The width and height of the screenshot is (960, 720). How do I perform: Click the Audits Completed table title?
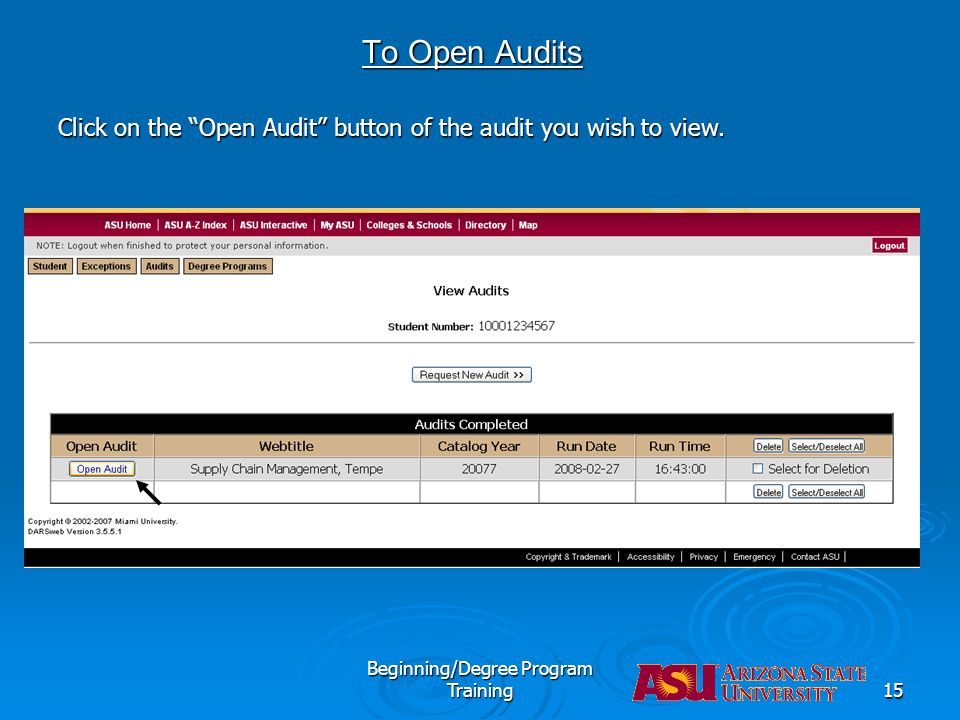pyautogui.click(x=471, y=424)
